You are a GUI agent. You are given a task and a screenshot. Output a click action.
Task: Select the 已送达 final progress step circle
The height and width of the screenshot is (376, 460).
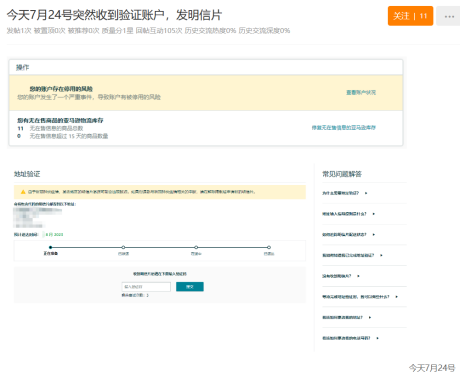(x=269, y=247)
